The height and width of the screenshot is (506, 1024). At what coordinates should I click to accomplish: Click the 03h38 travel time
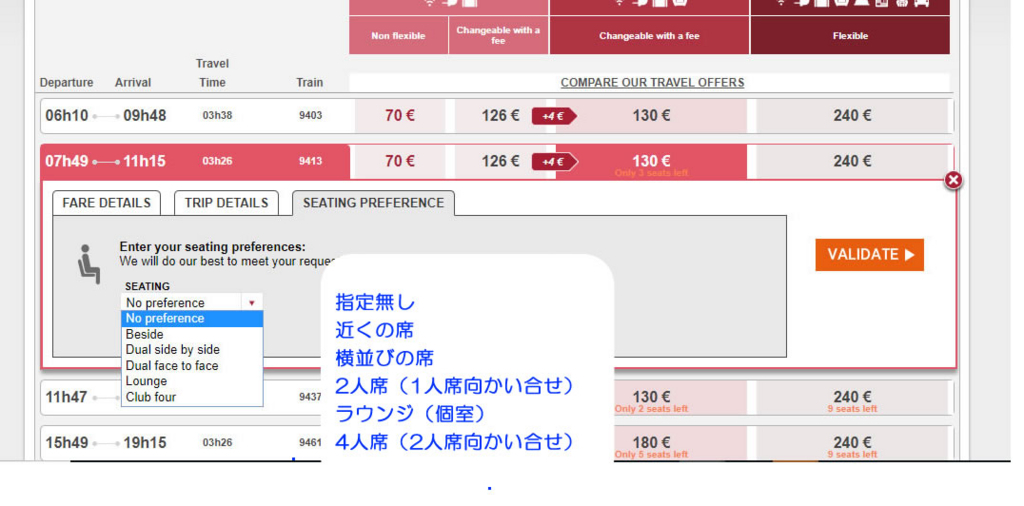[217, 116]
